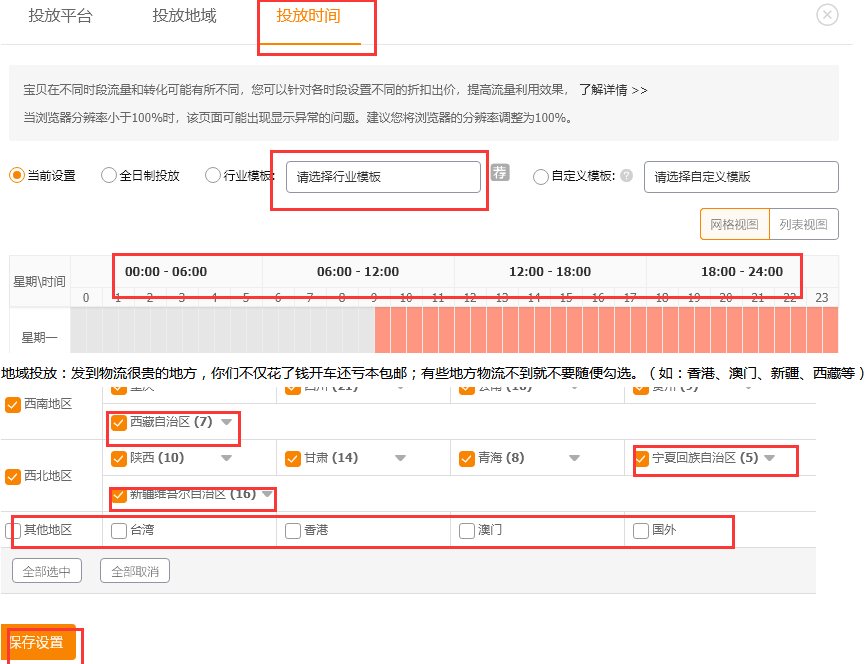865x664 pixels.
Task: Click the 18:00 - 24:00 time header
Action: 742,271
